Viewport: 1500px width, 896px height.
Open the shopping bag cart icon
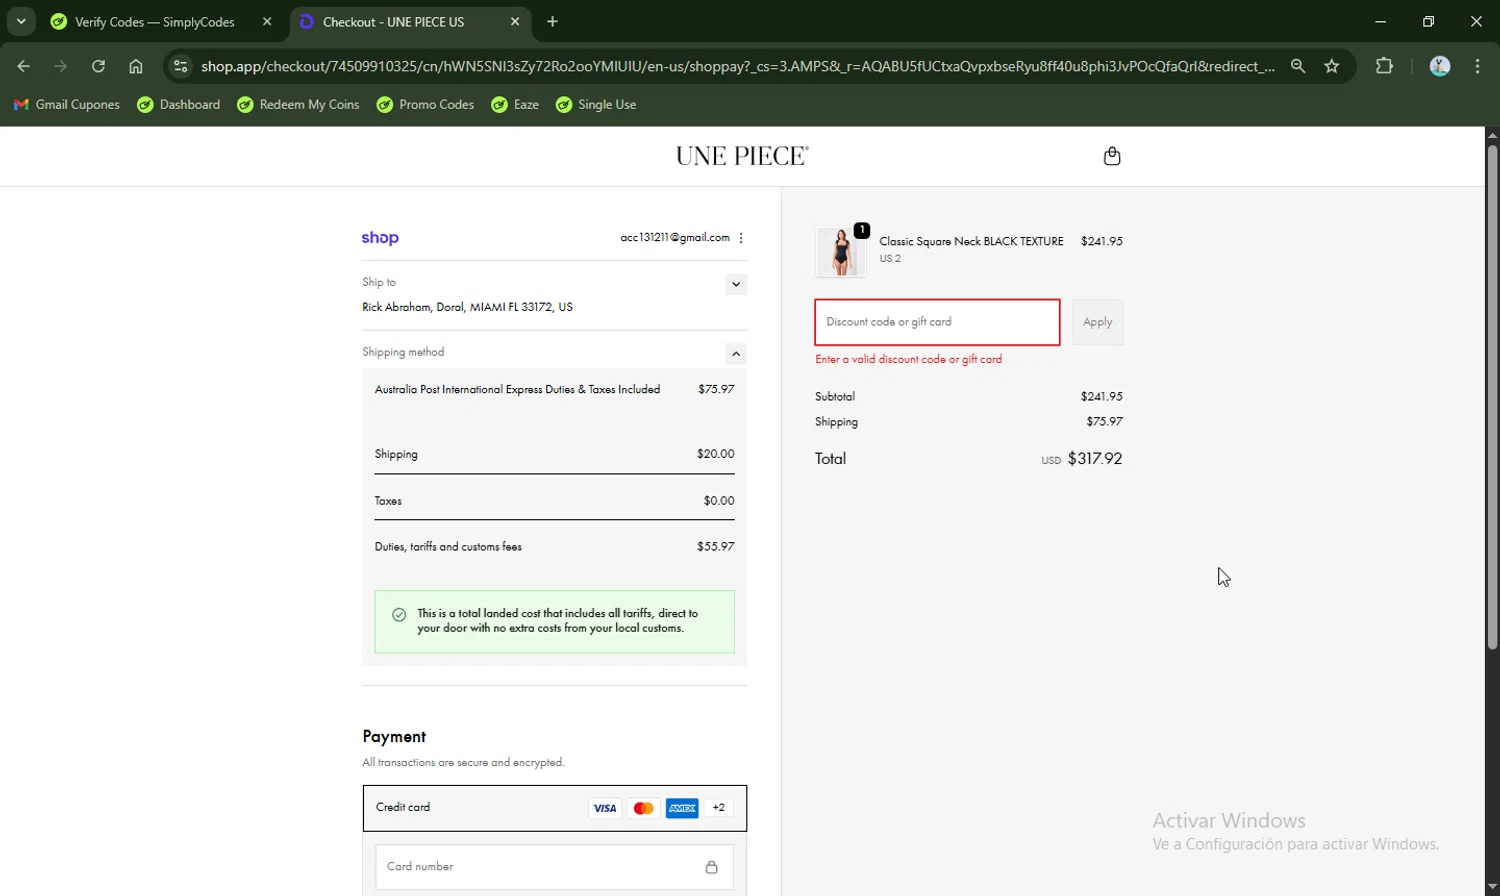click(x=1112, y=156)
